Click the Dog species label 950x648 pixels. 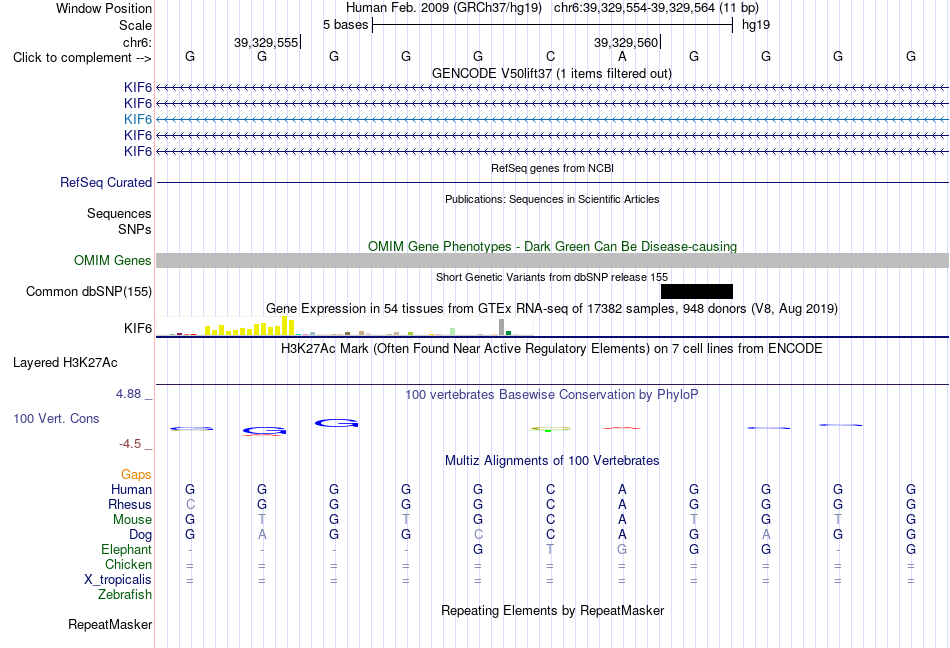141,535
